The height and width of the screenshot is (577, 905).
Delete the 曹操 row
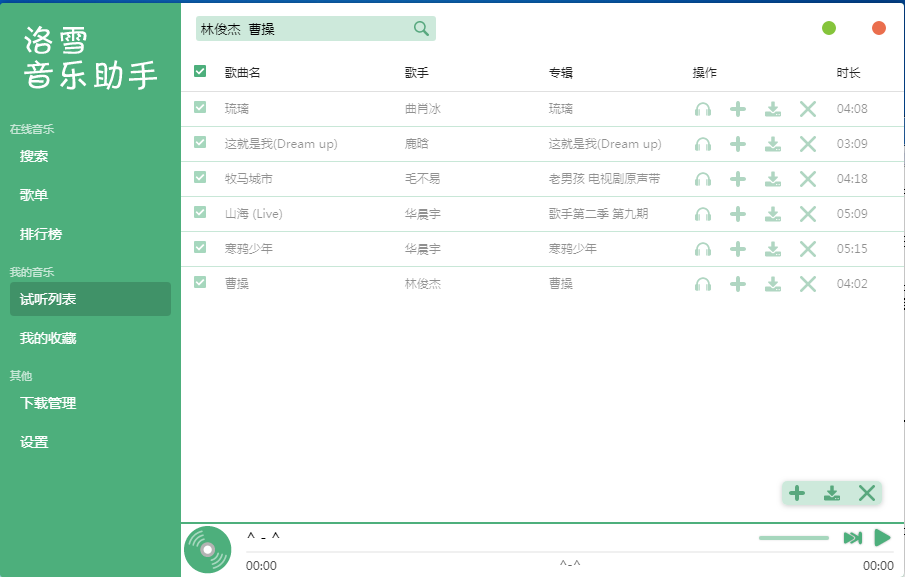808,284
